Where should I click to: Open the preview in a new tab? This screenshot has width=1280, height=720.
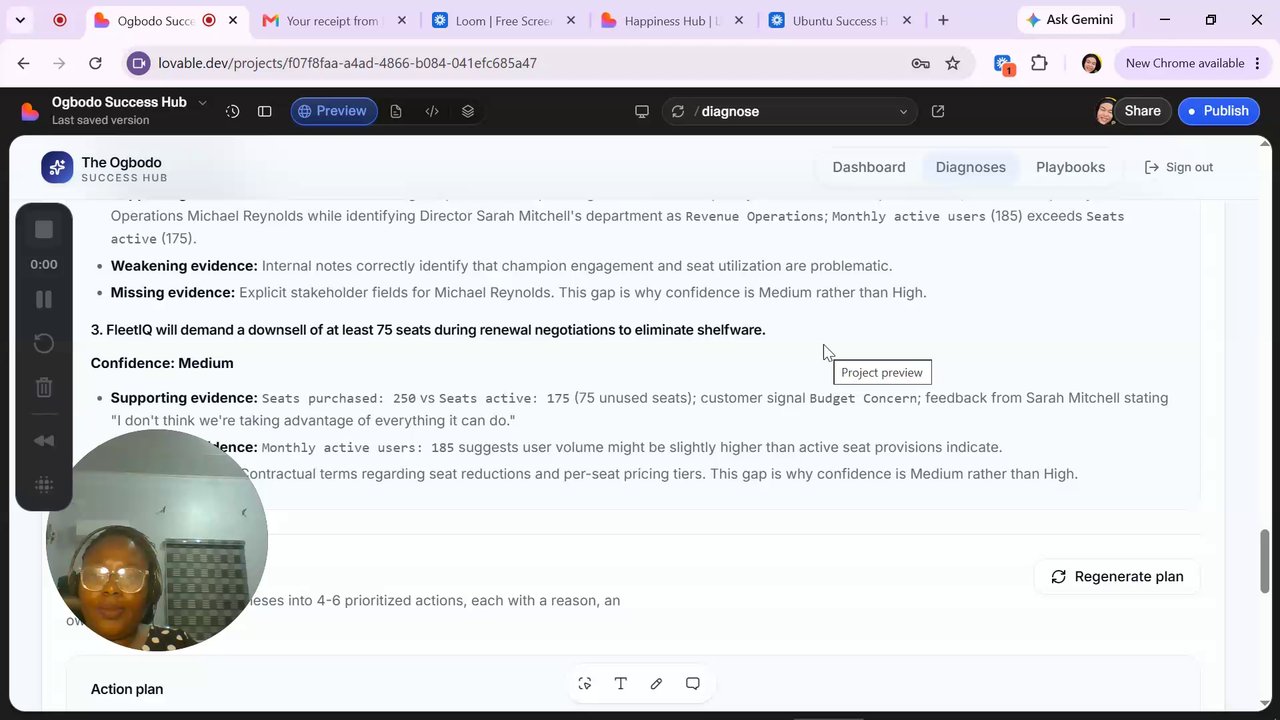tap(938, 111)
